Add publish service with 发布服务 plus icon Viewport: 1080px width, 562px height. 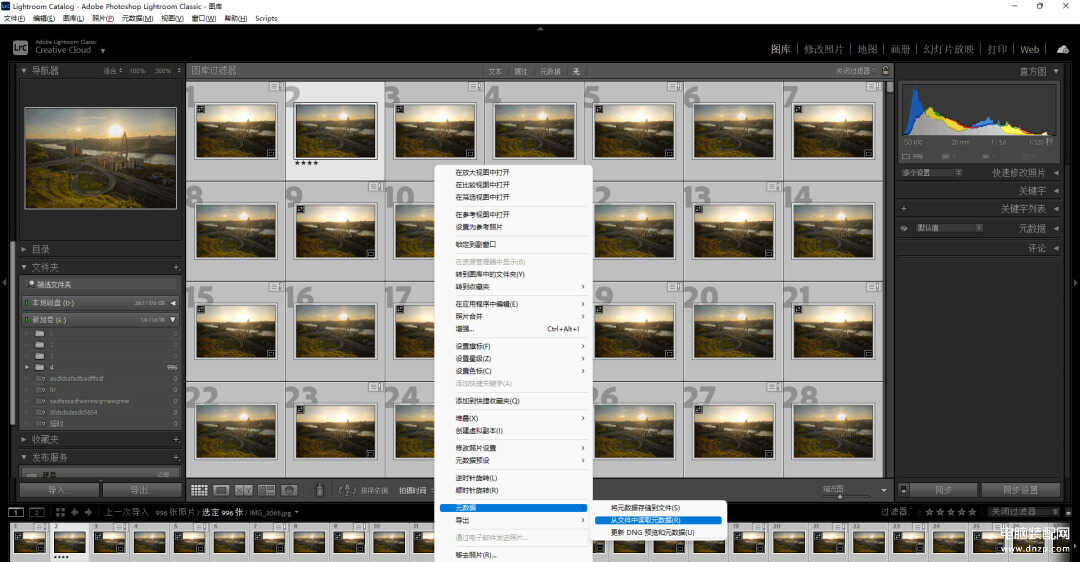(x=176, y=457)
